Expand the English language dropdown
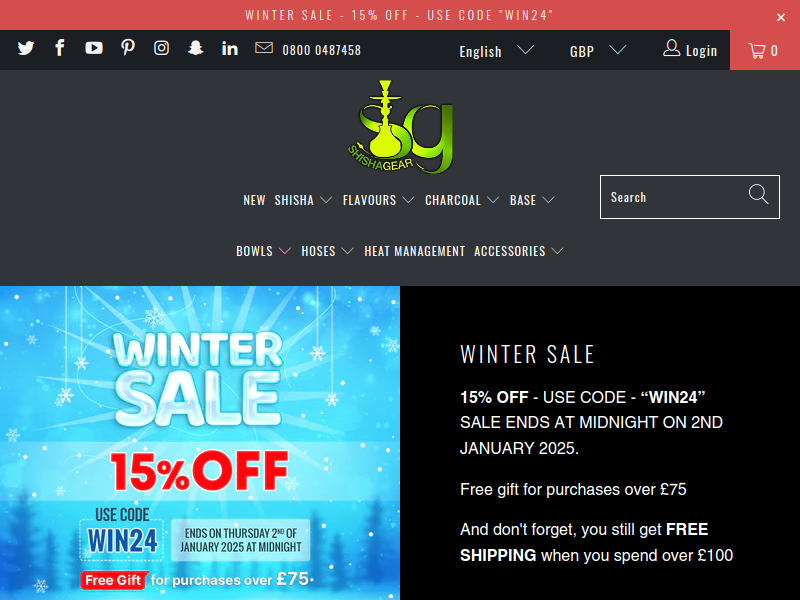 [x=496, y=51]
